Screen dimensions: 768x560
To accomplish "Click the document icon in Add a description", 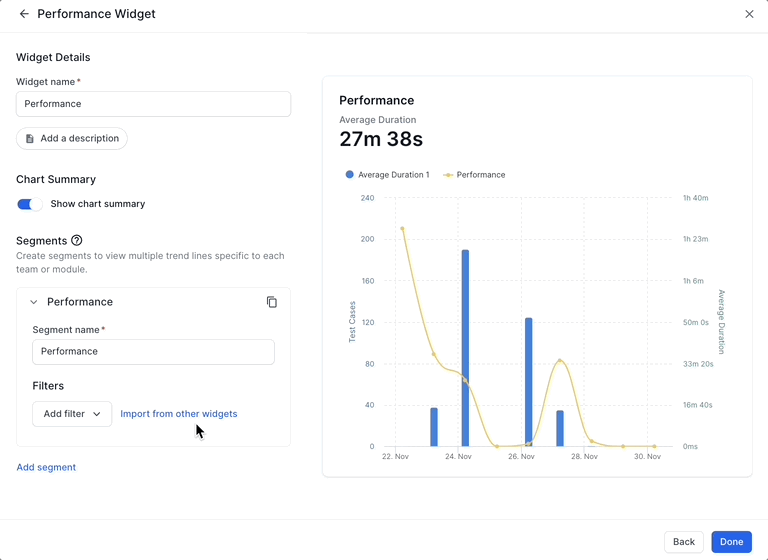I will pyautogui.click(x=30, y=139).
